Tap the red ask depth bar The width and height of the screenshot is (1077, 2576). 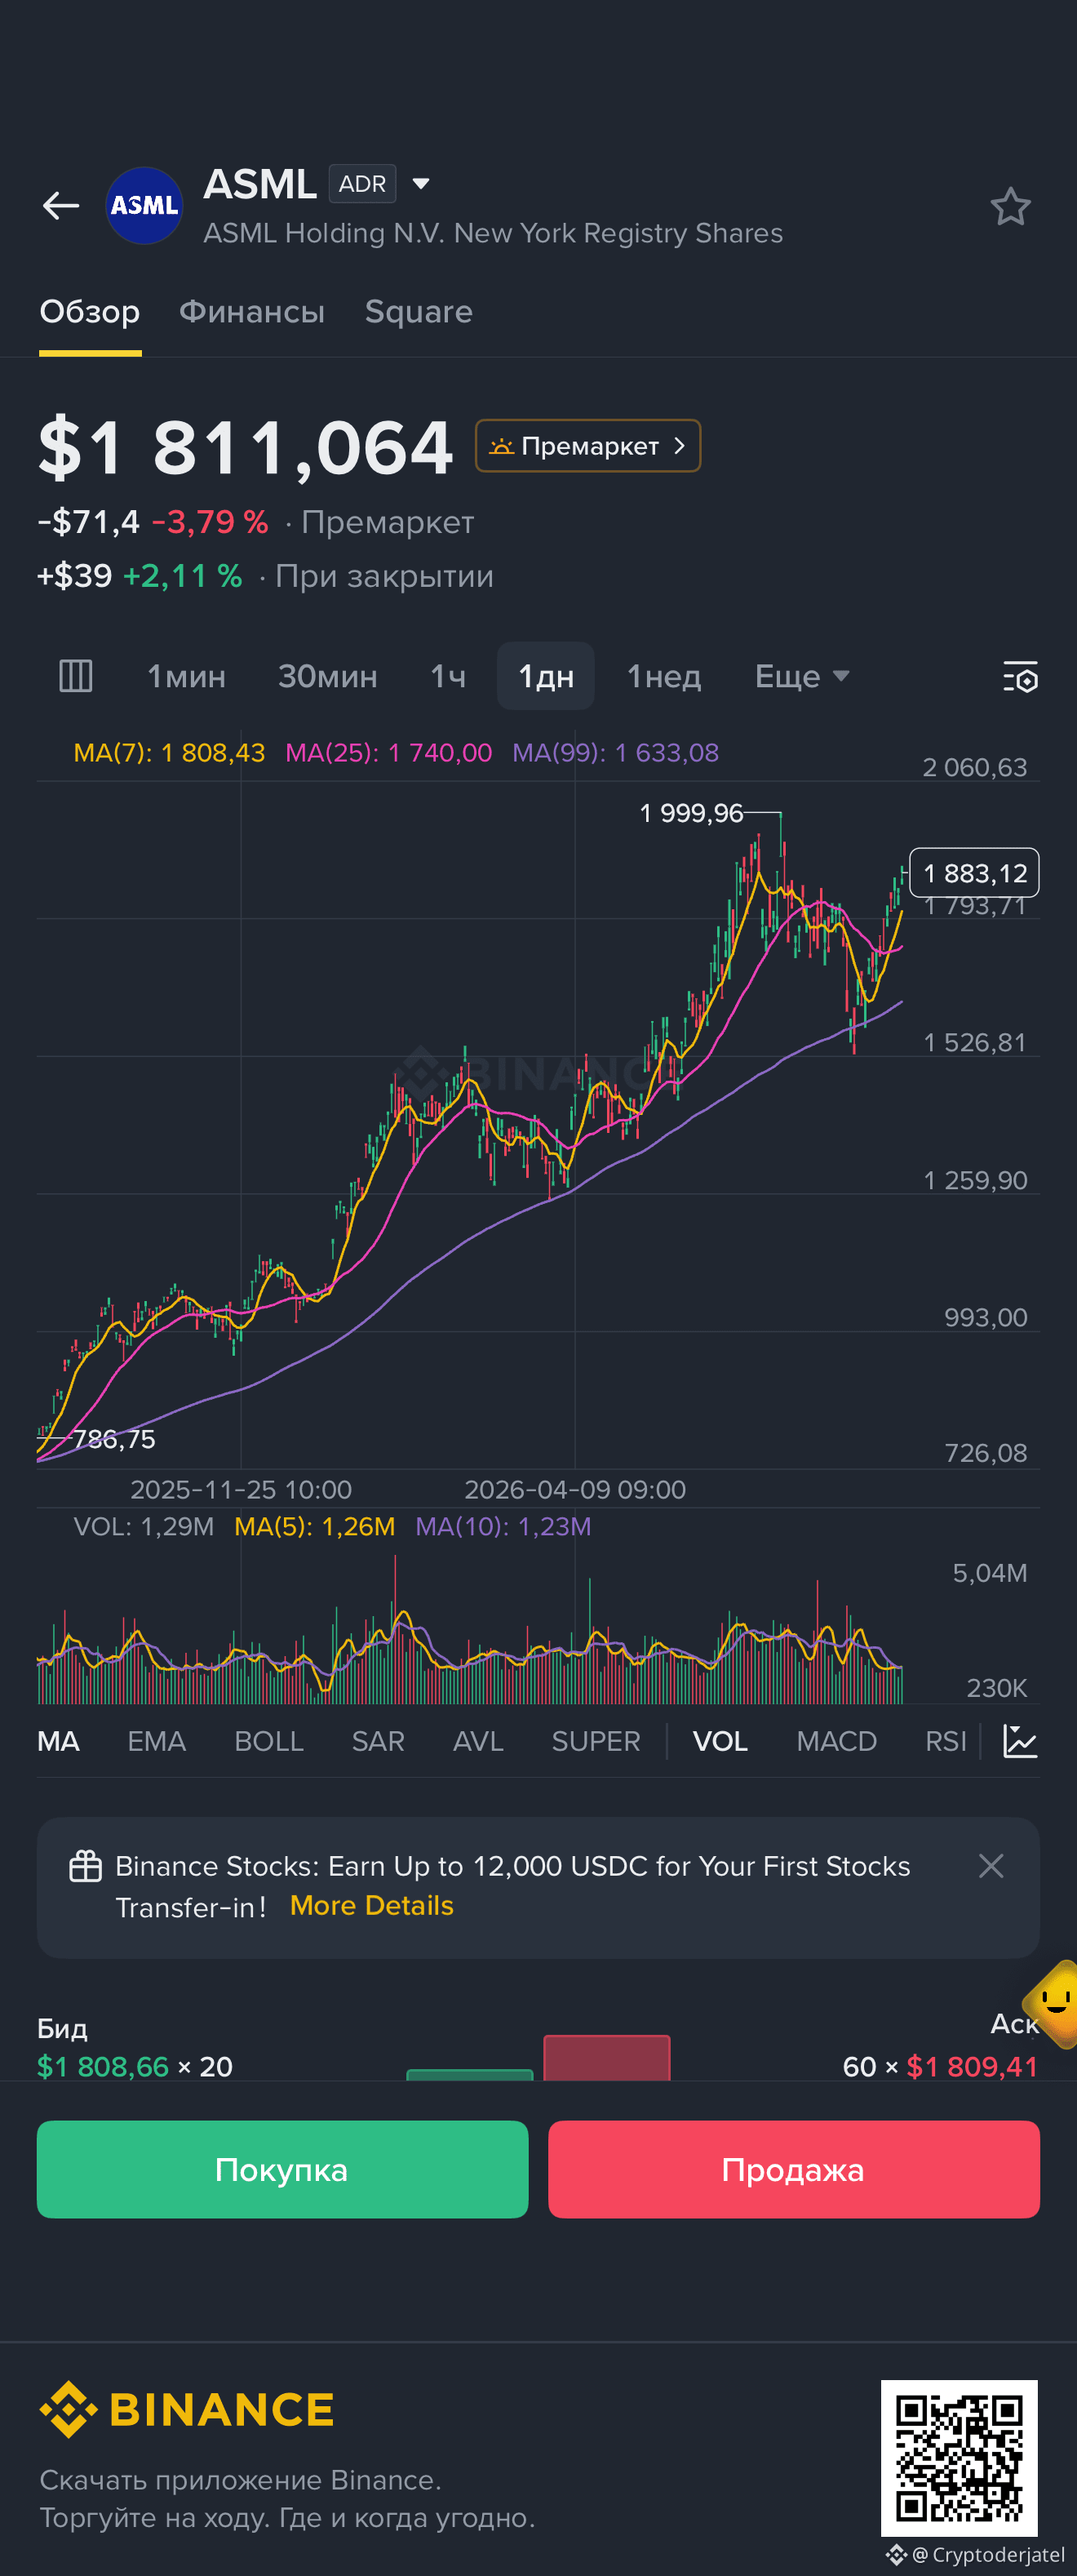(x=607, y=2058)
